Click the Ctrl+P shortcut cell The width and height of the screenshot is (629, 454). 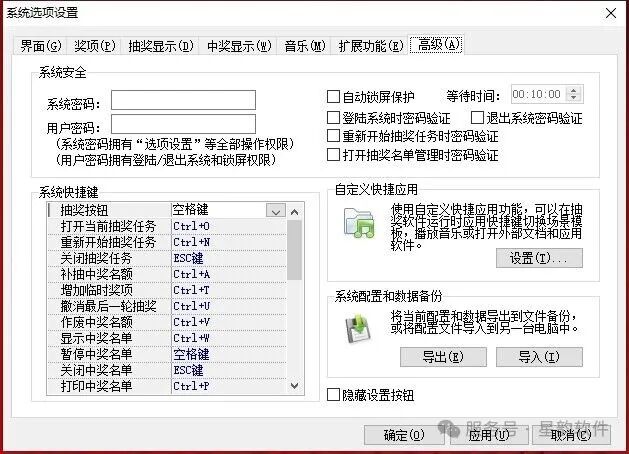coord(229,387)
